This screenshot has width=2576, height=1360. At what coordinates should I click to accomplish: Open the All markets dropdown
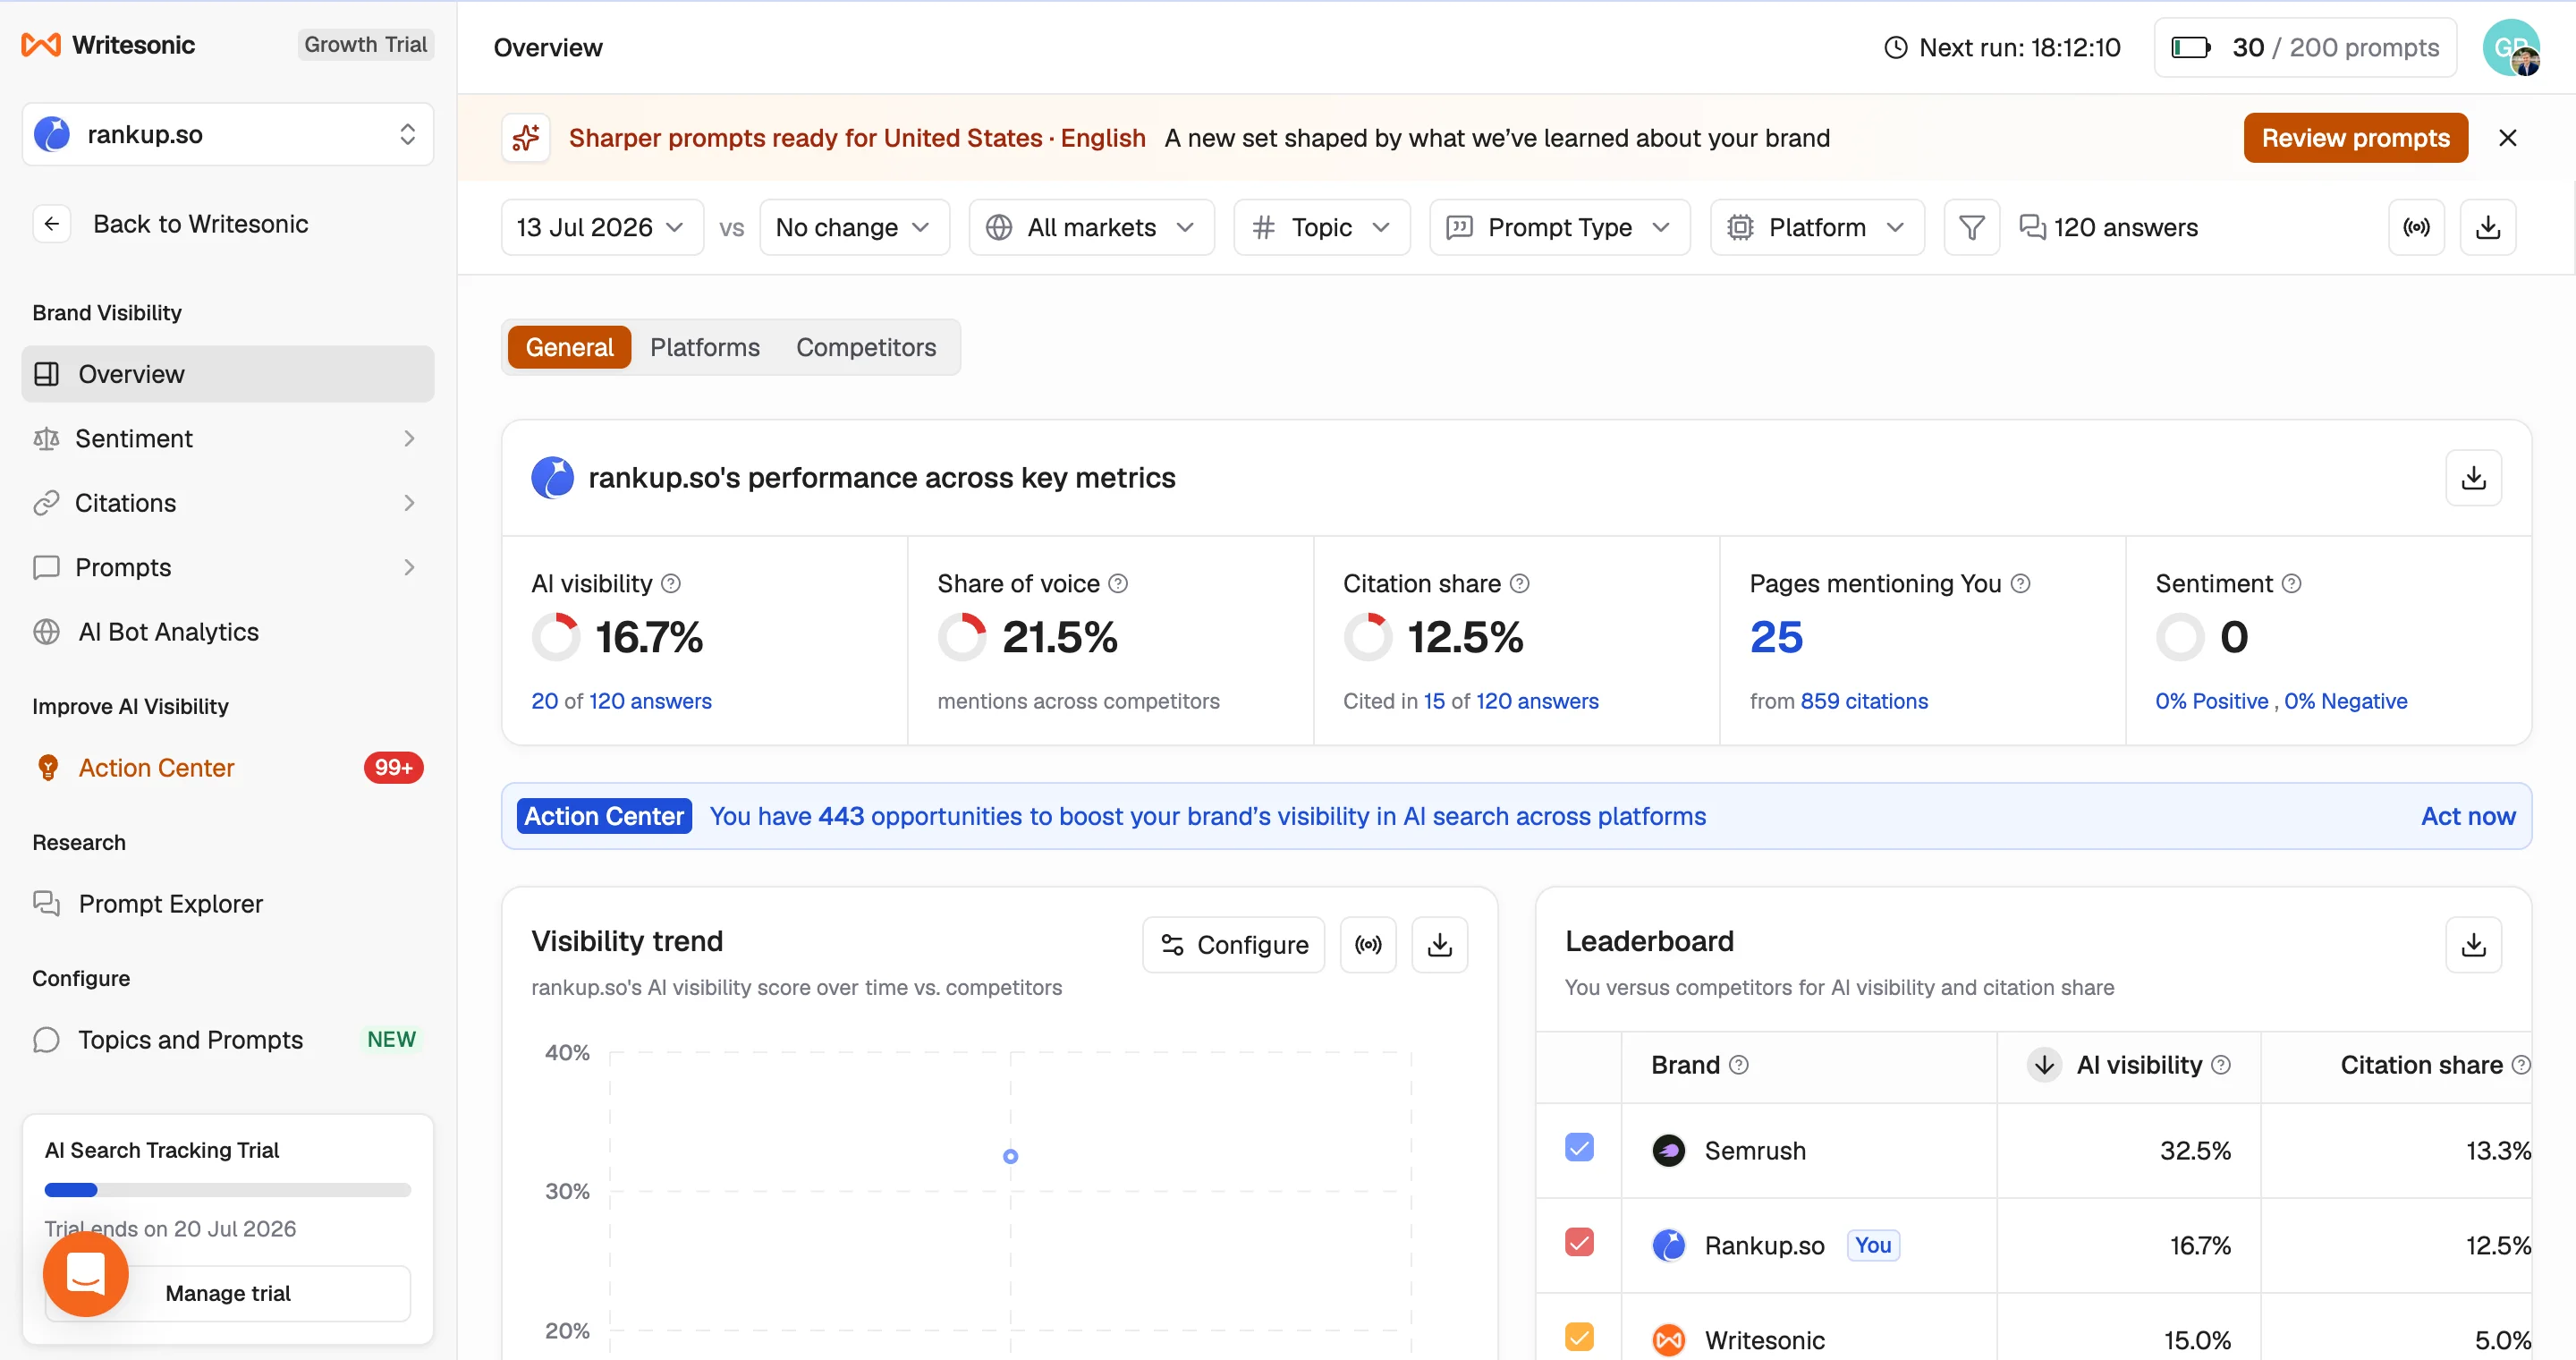point(1091,228)
